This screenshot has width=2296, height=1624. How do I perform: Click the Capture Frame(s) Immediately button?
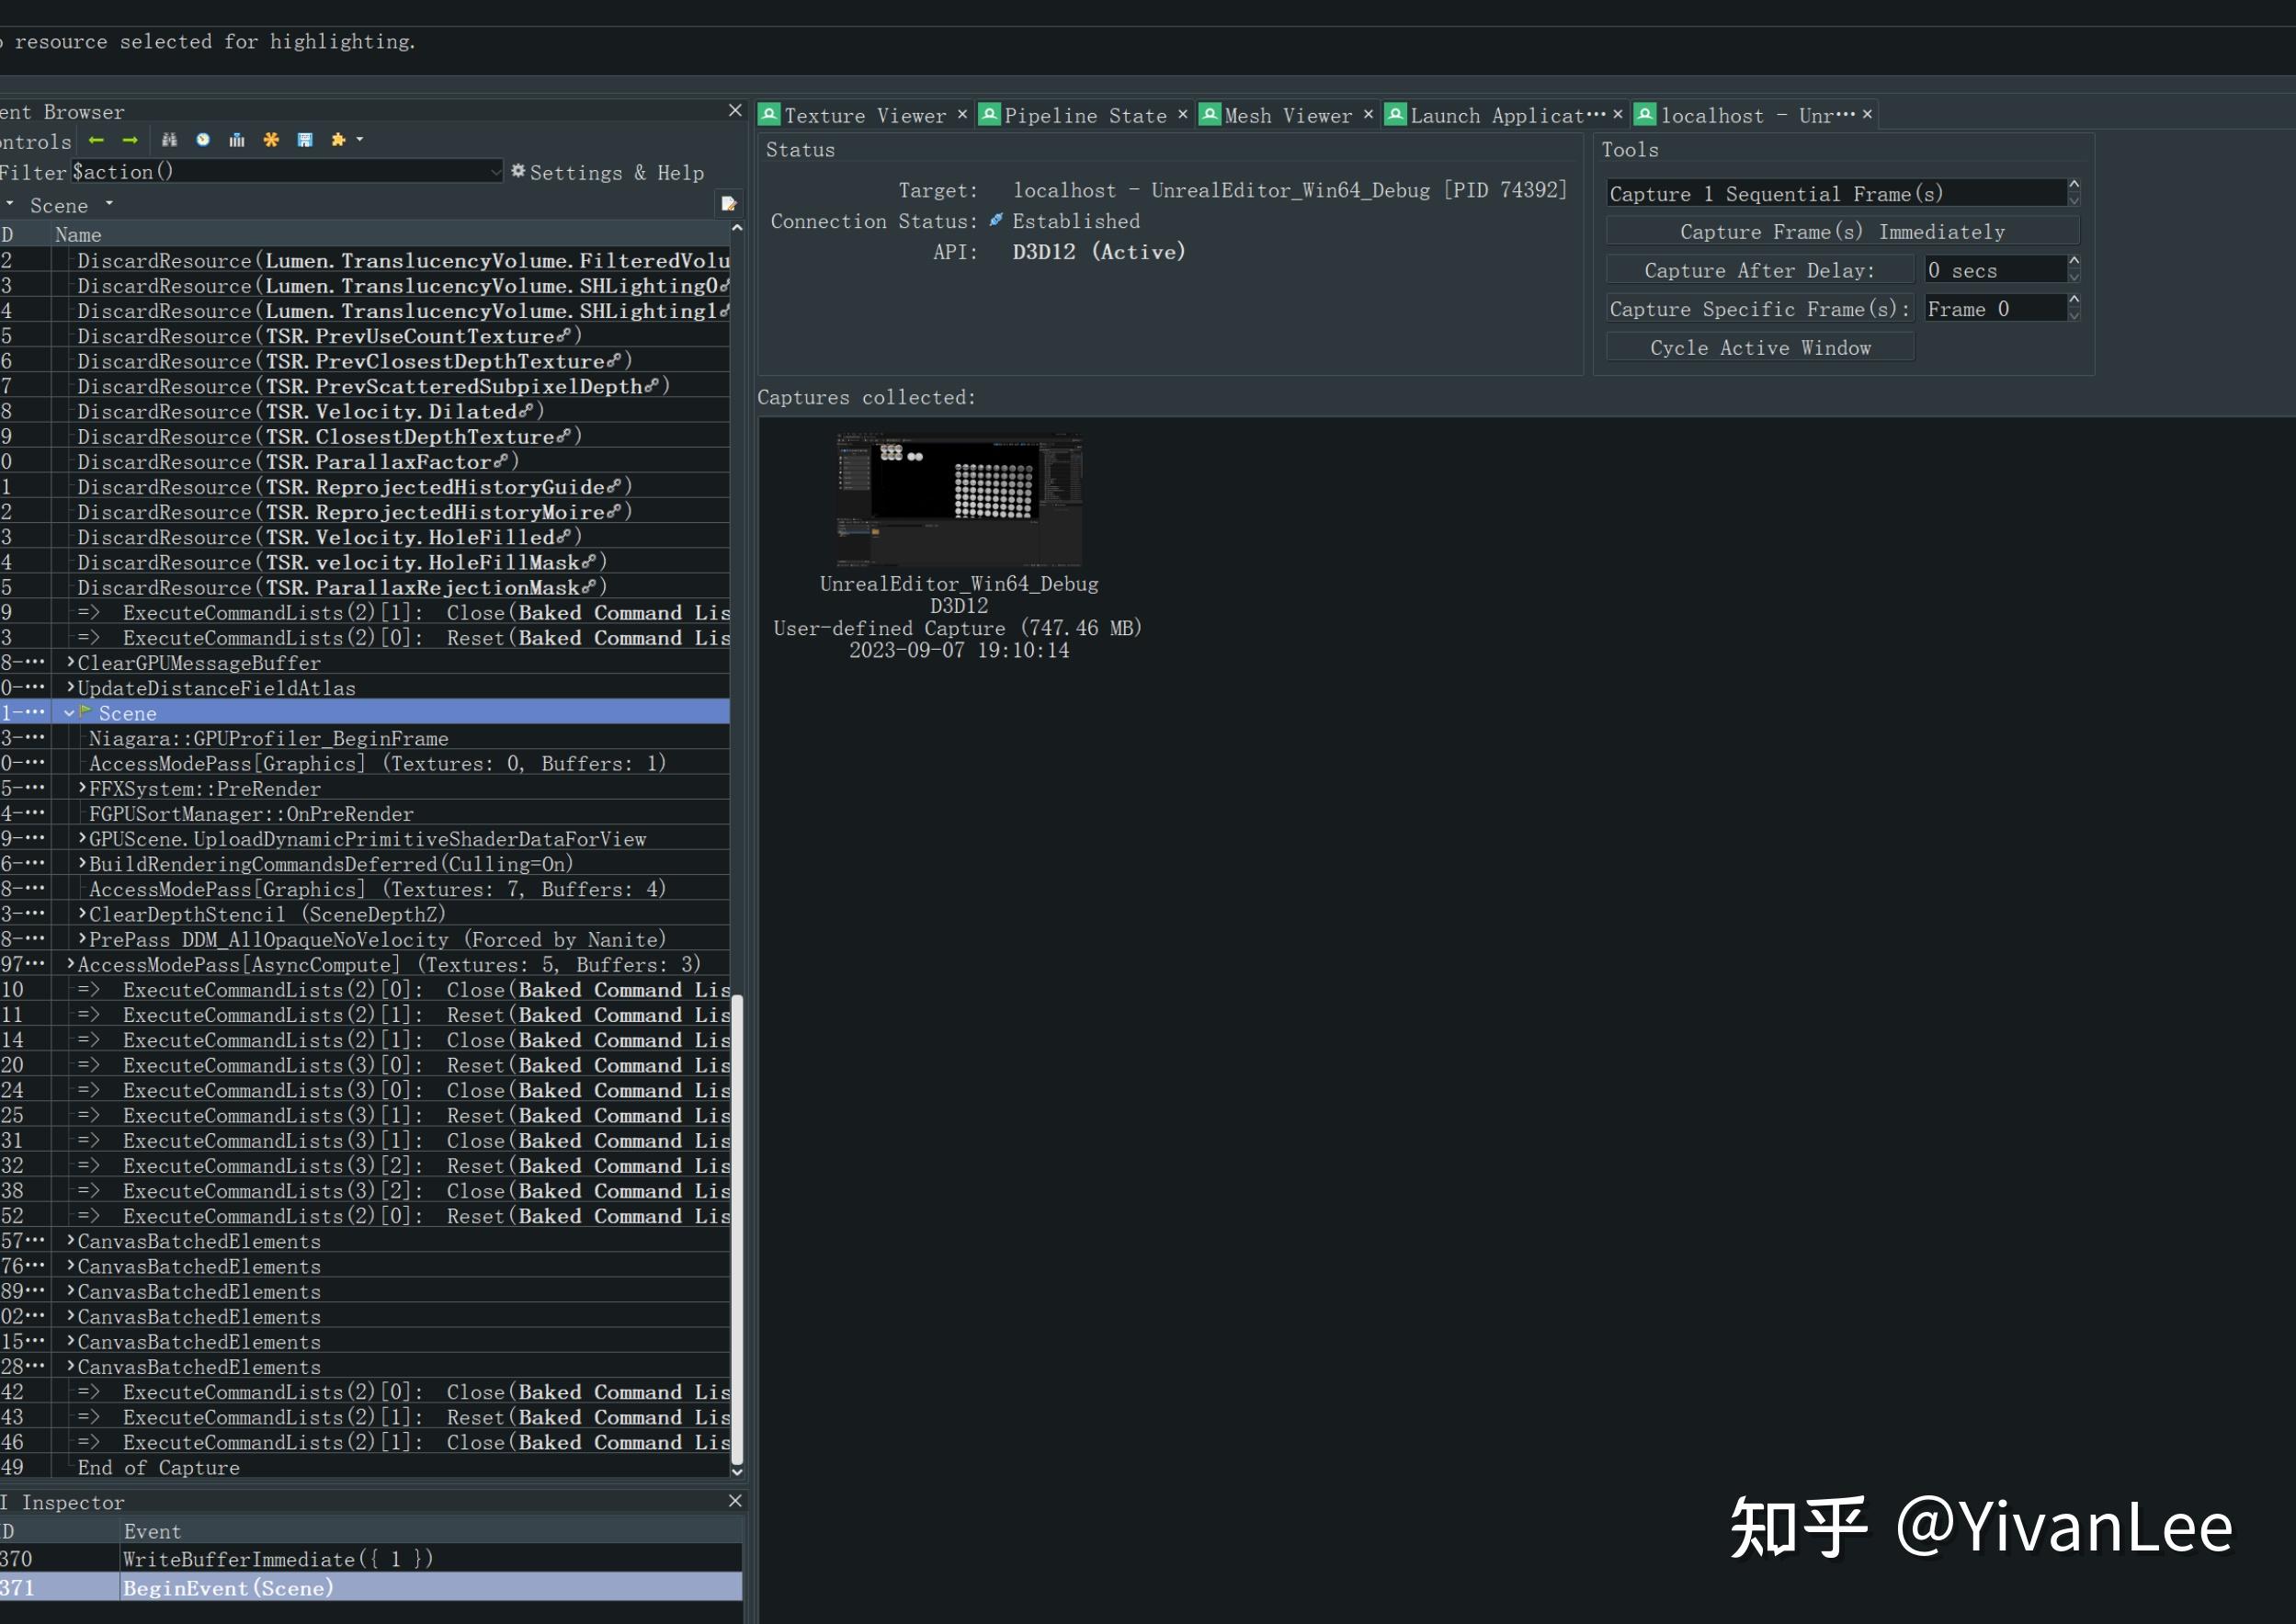click(1841, 231)
